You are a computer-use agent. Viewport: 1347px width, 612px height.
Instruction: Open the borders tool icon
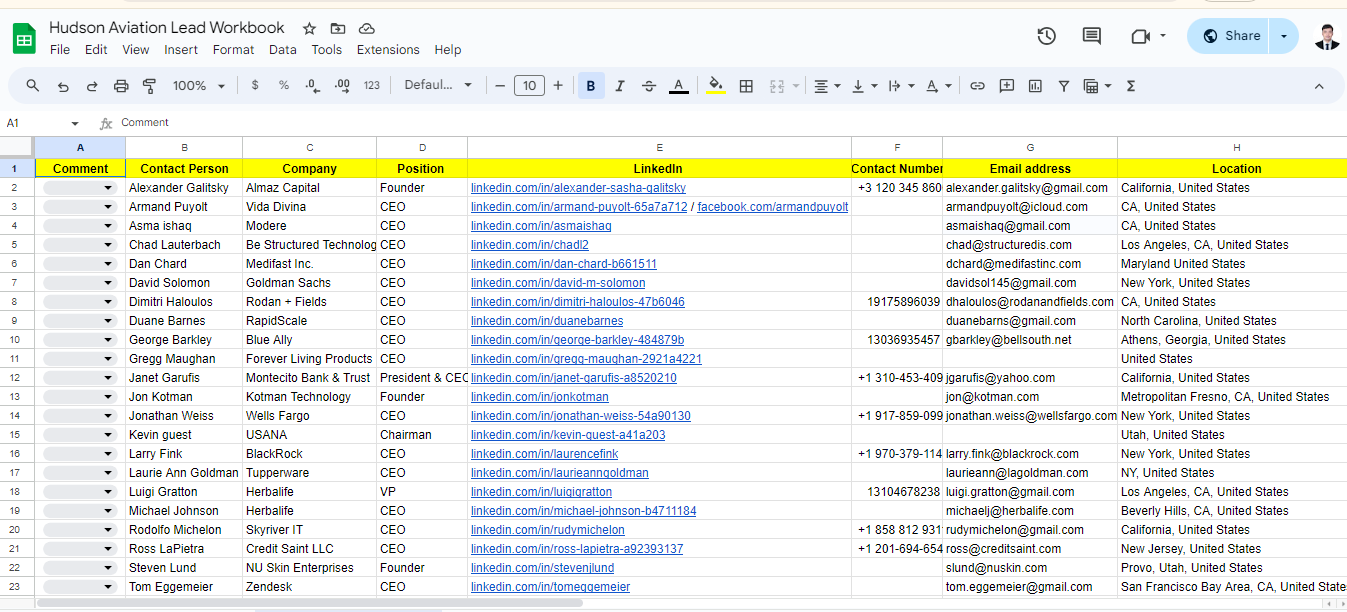[746, 86]
